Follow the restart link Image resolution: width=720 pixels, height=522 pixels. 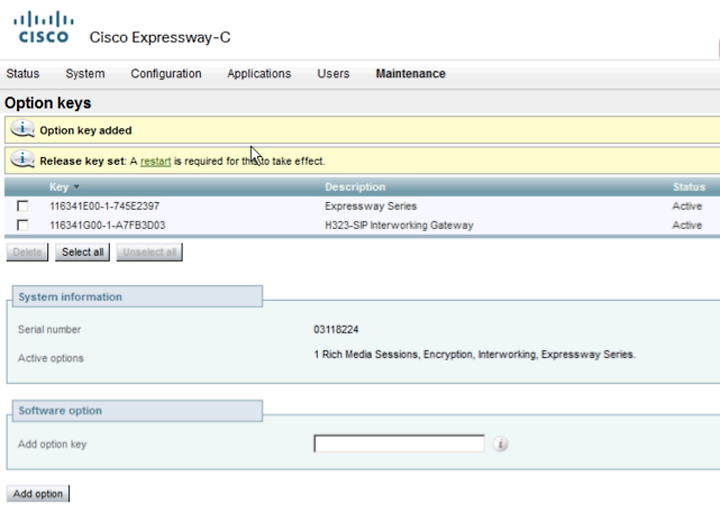point(156,161)
